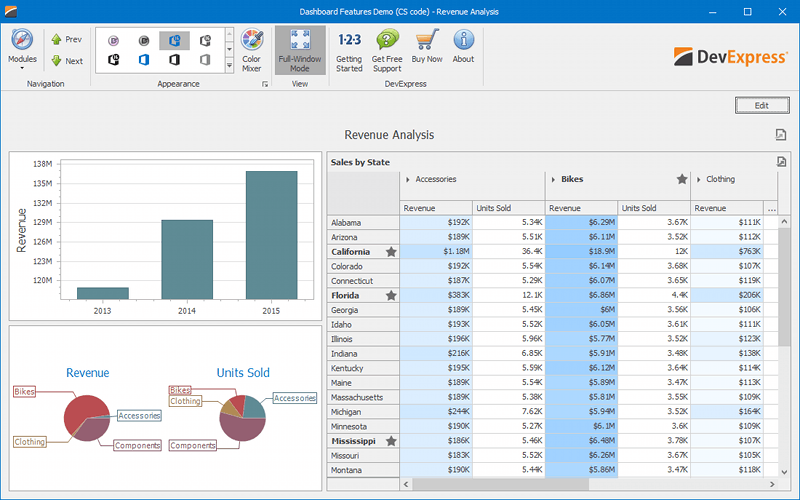Screen dimensions: 800x500
Task: Click the grid's vertical scrollbar down arrow
Action: (x=782, y=470)
